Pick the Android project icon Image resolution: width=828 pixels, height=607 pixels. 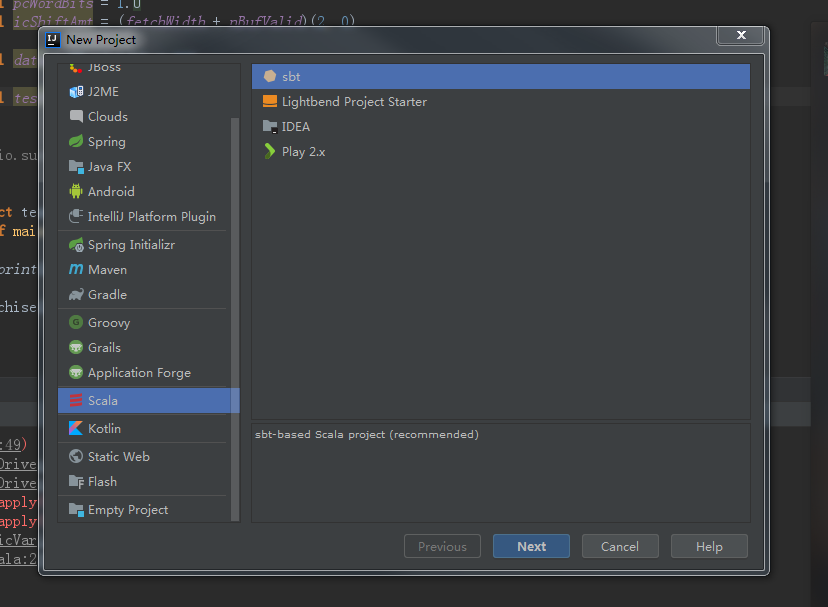coord(75,191)
